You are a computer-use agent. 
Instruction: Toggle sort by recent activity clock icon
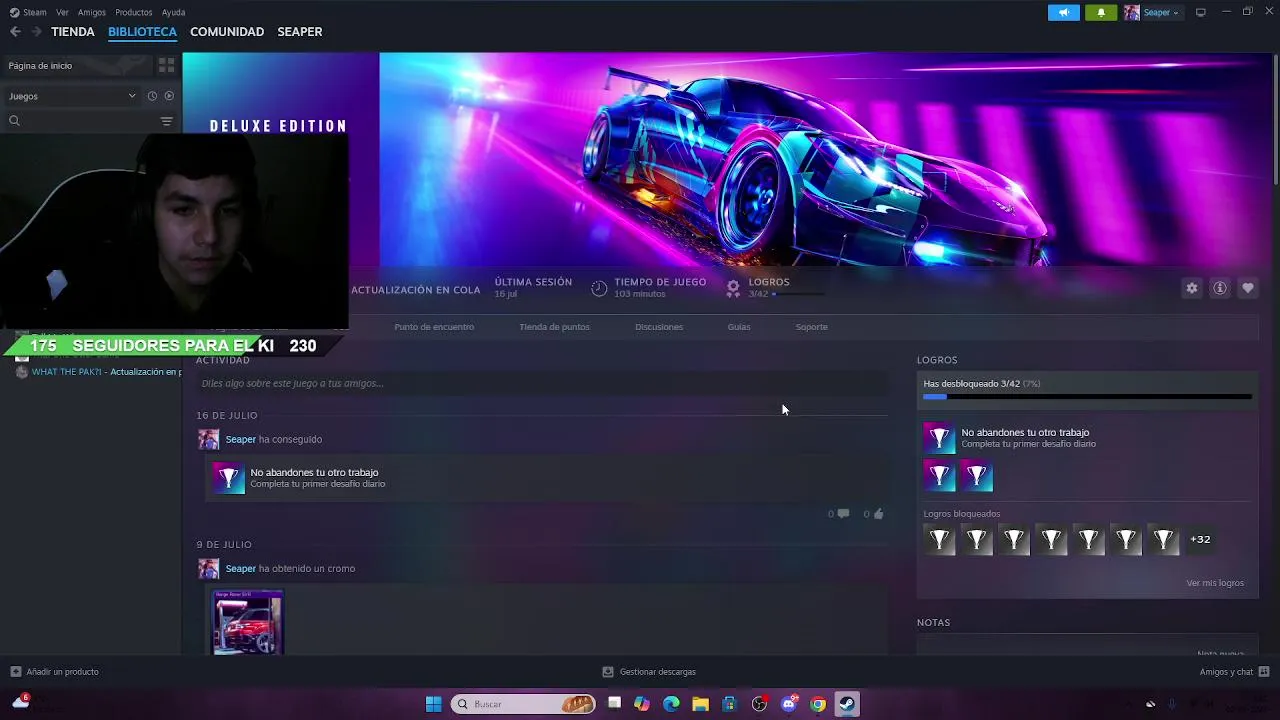pyautogui.click(x=152, y=96)
